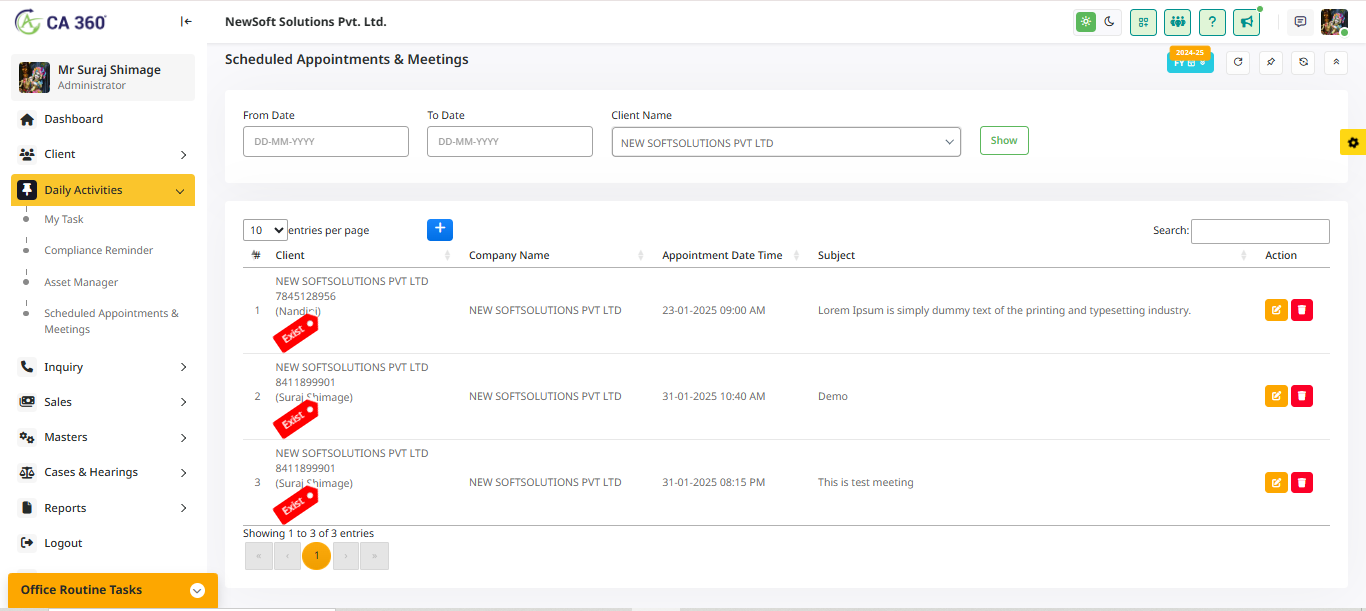Screen dimensions: 1366x611
Task: Expand the Sales sidebar menu
Action: click(103, 402)
